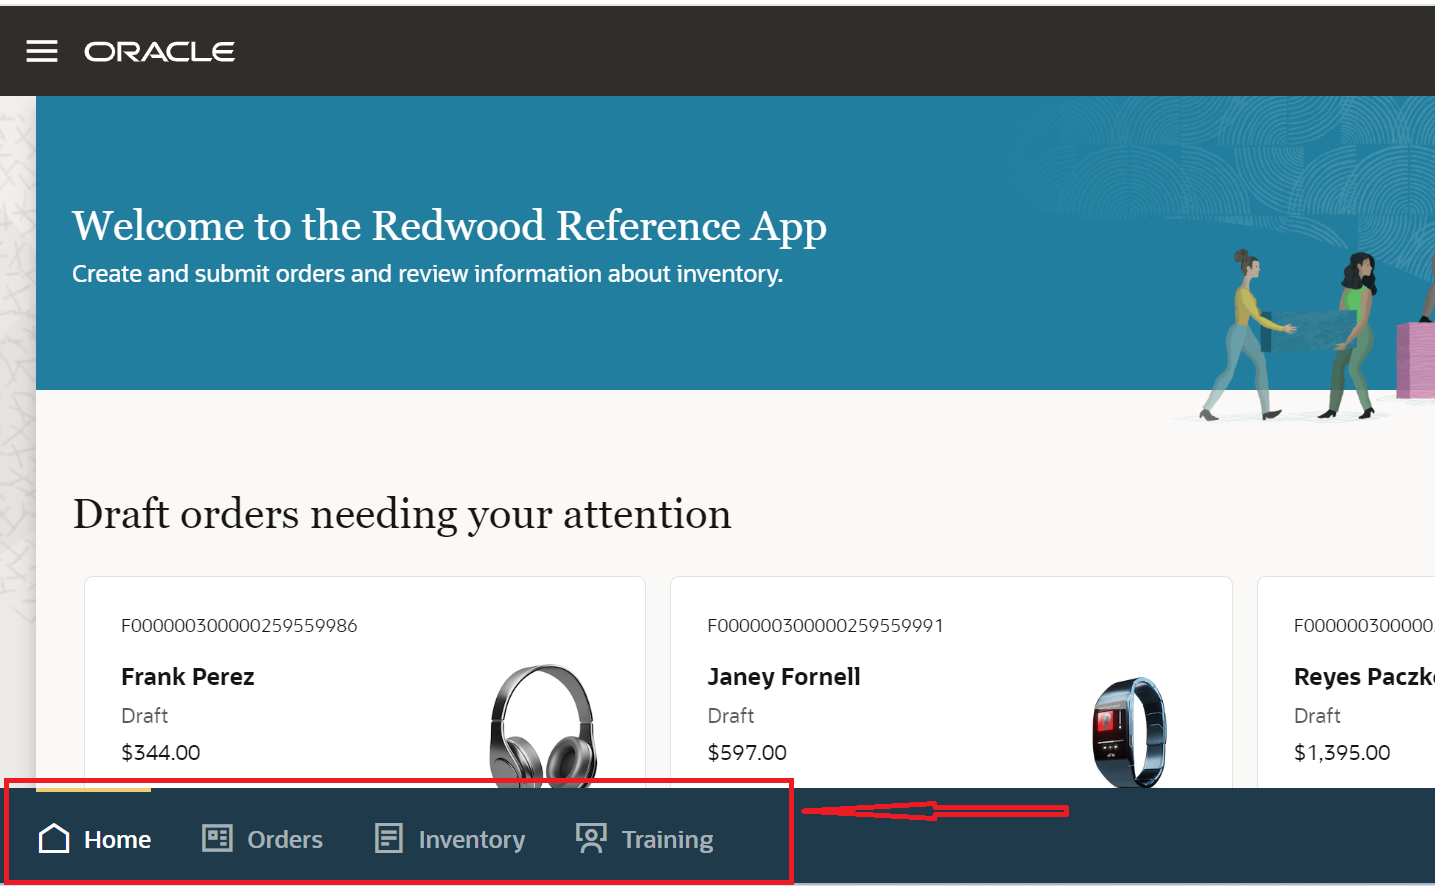Navigate to the Training section
Image resolution: width=1435 pixels, height=886 pixels.
point(644,838)
